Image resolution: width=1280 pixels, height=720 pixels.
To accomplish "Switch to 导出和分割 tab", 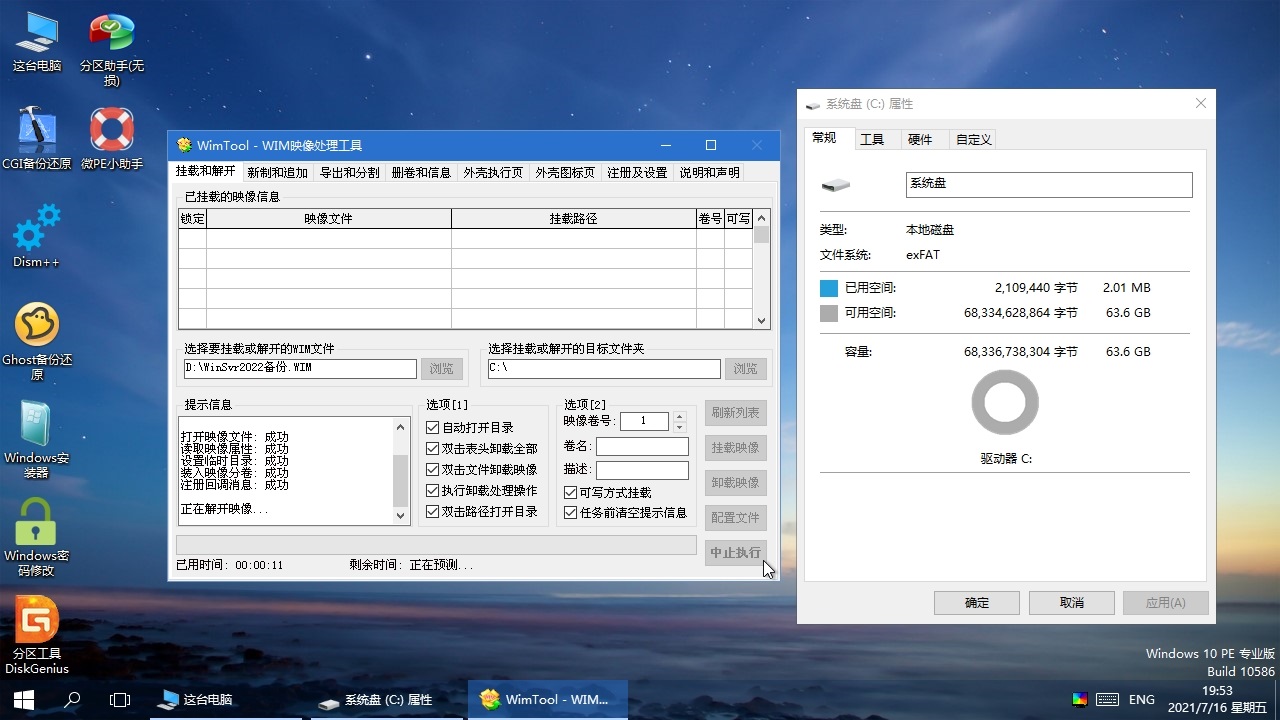I will (x=349, y=172).
